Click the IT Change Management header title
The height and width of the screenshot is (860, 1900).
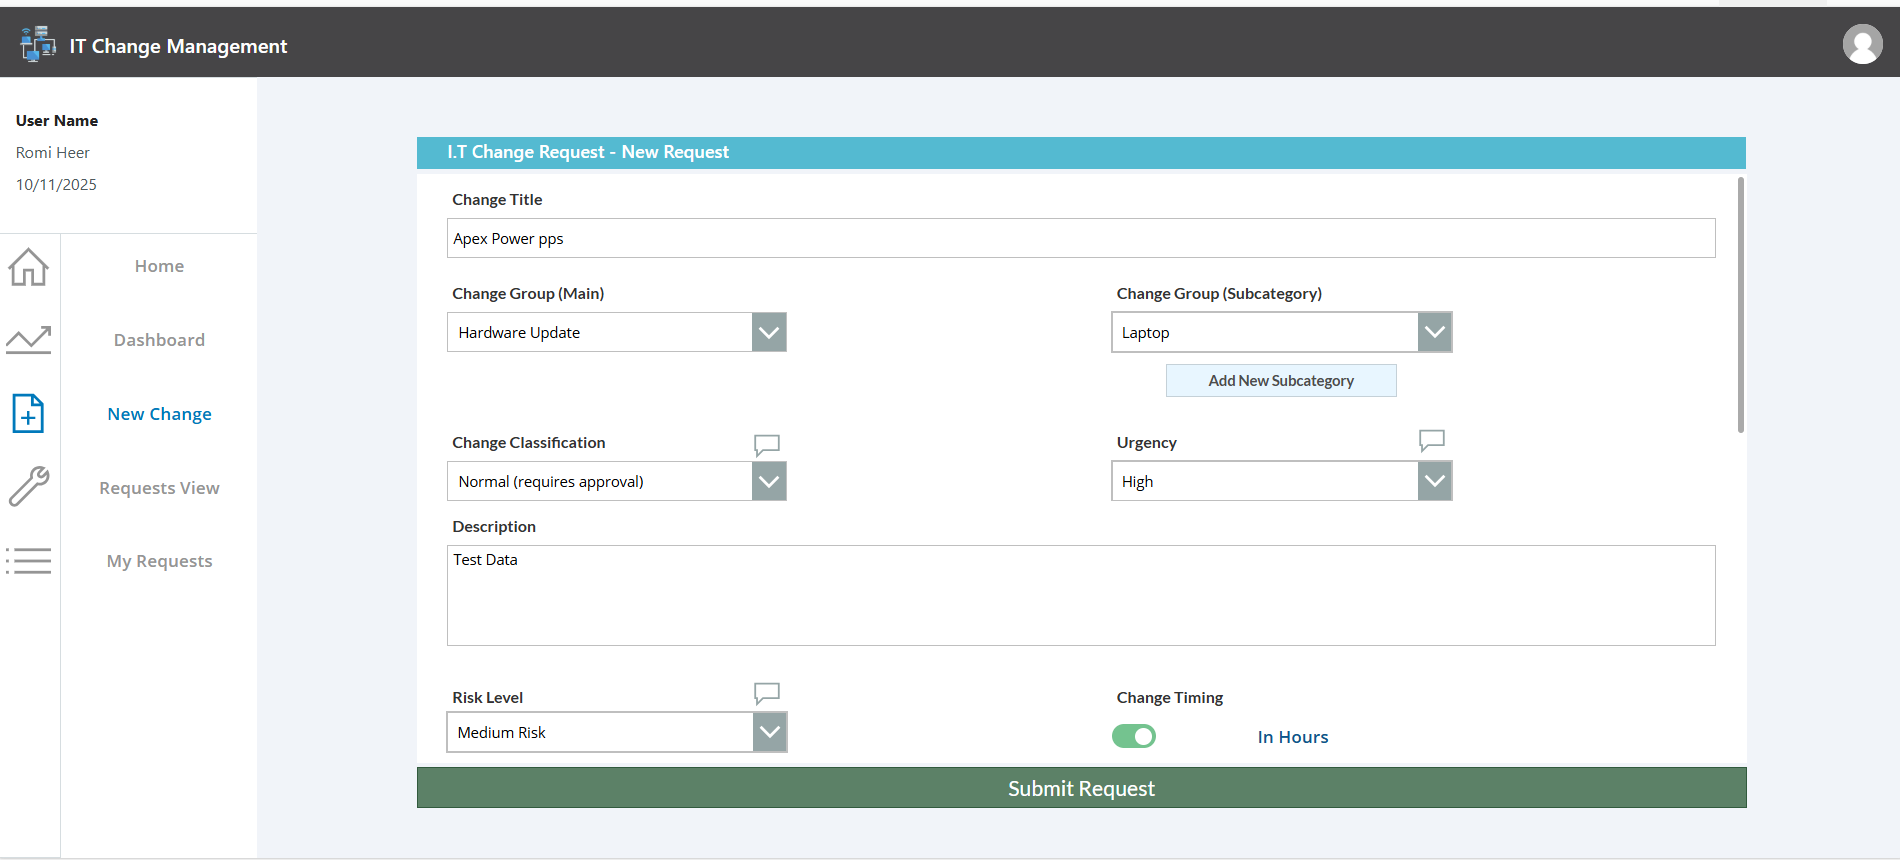coord(178,46)
